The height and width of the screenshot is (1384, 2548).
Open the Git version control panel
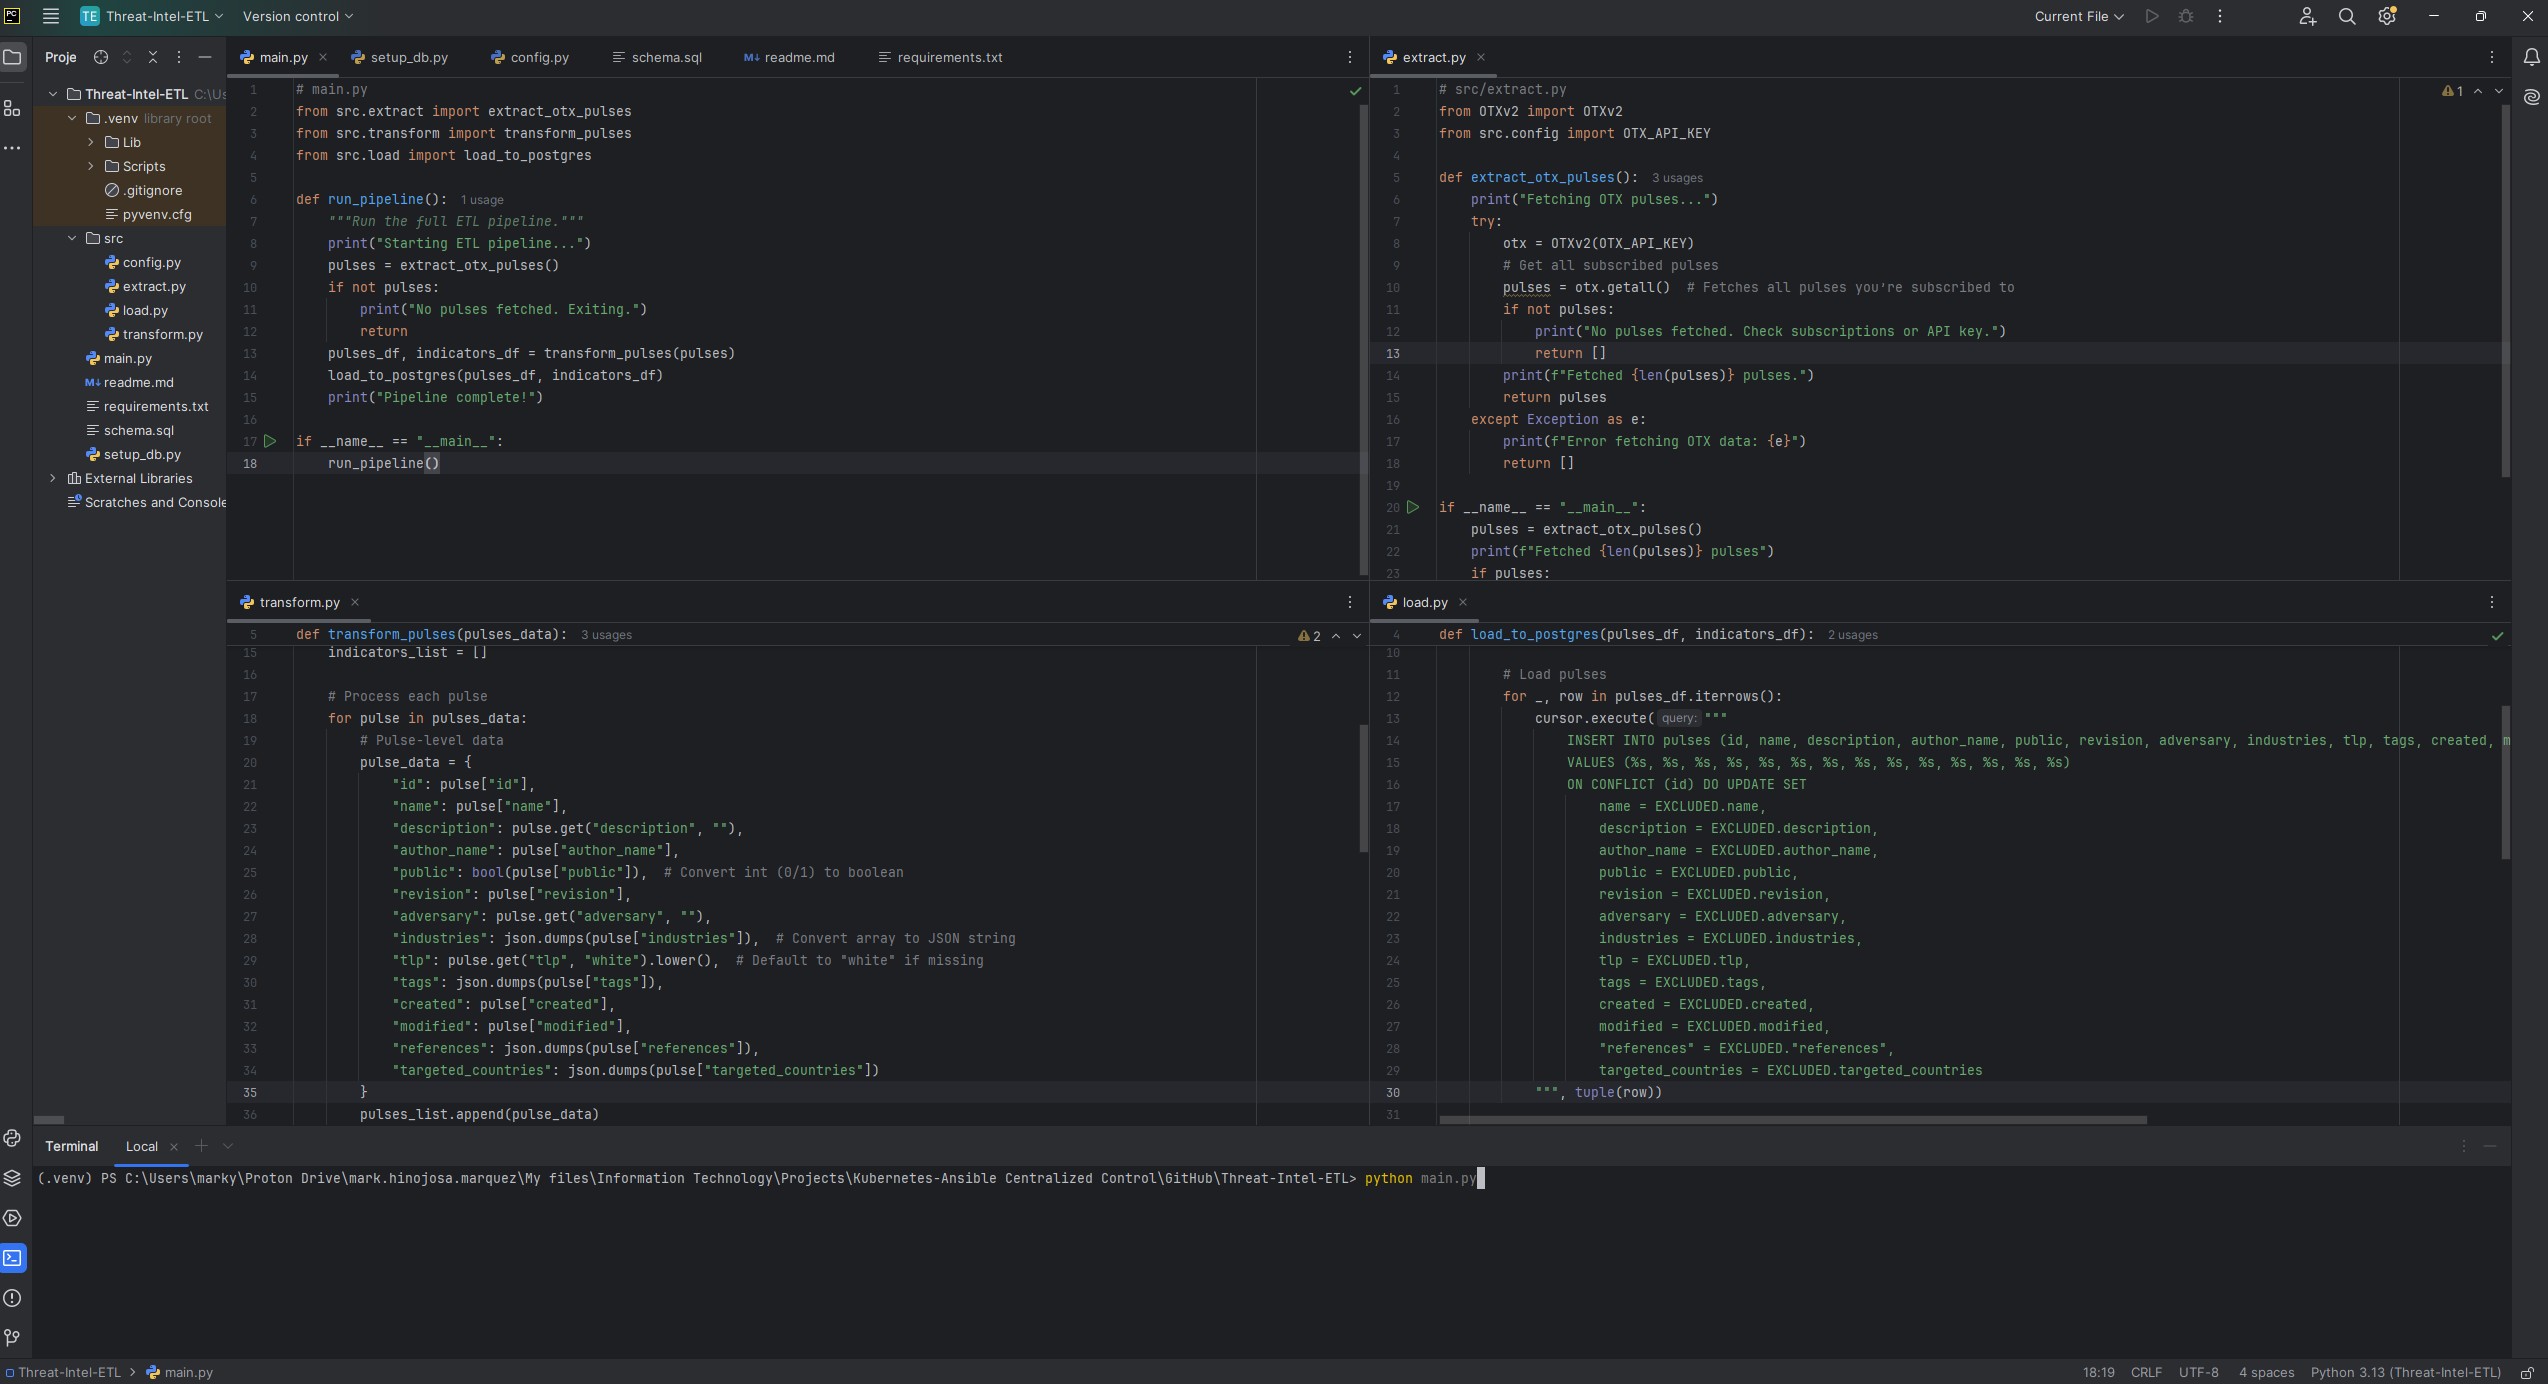click(12, 1337)
